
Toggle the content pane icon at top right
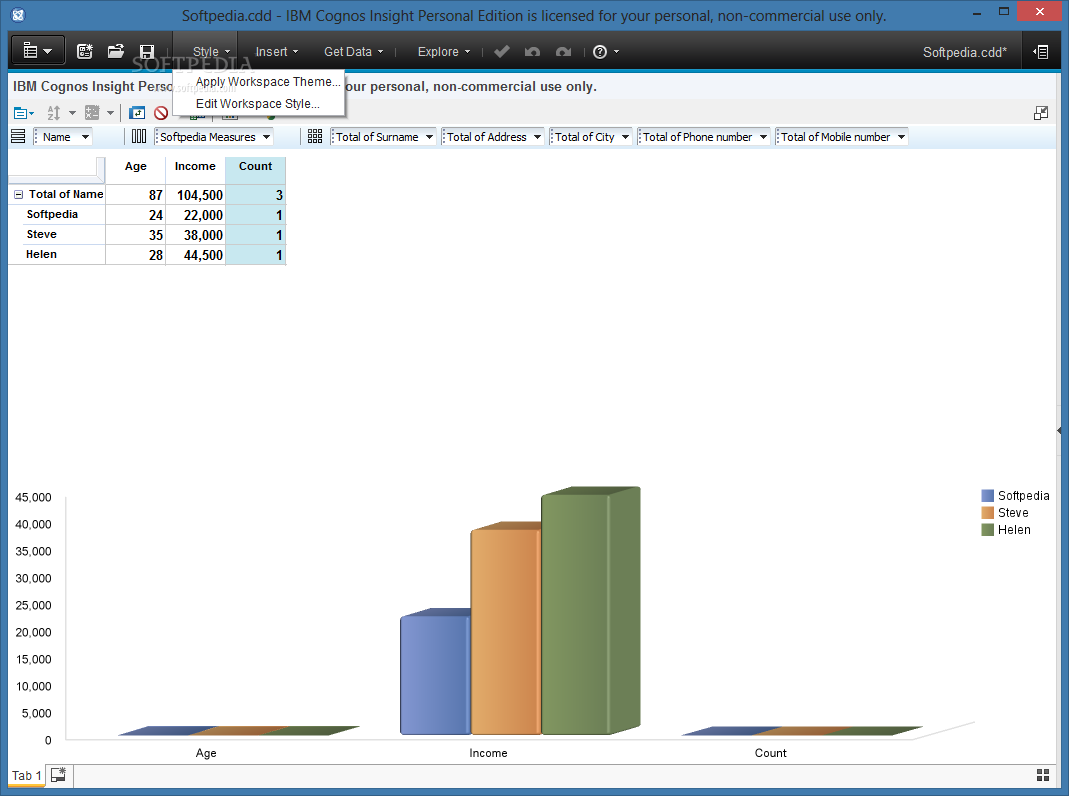click(x=1040, y=52)
